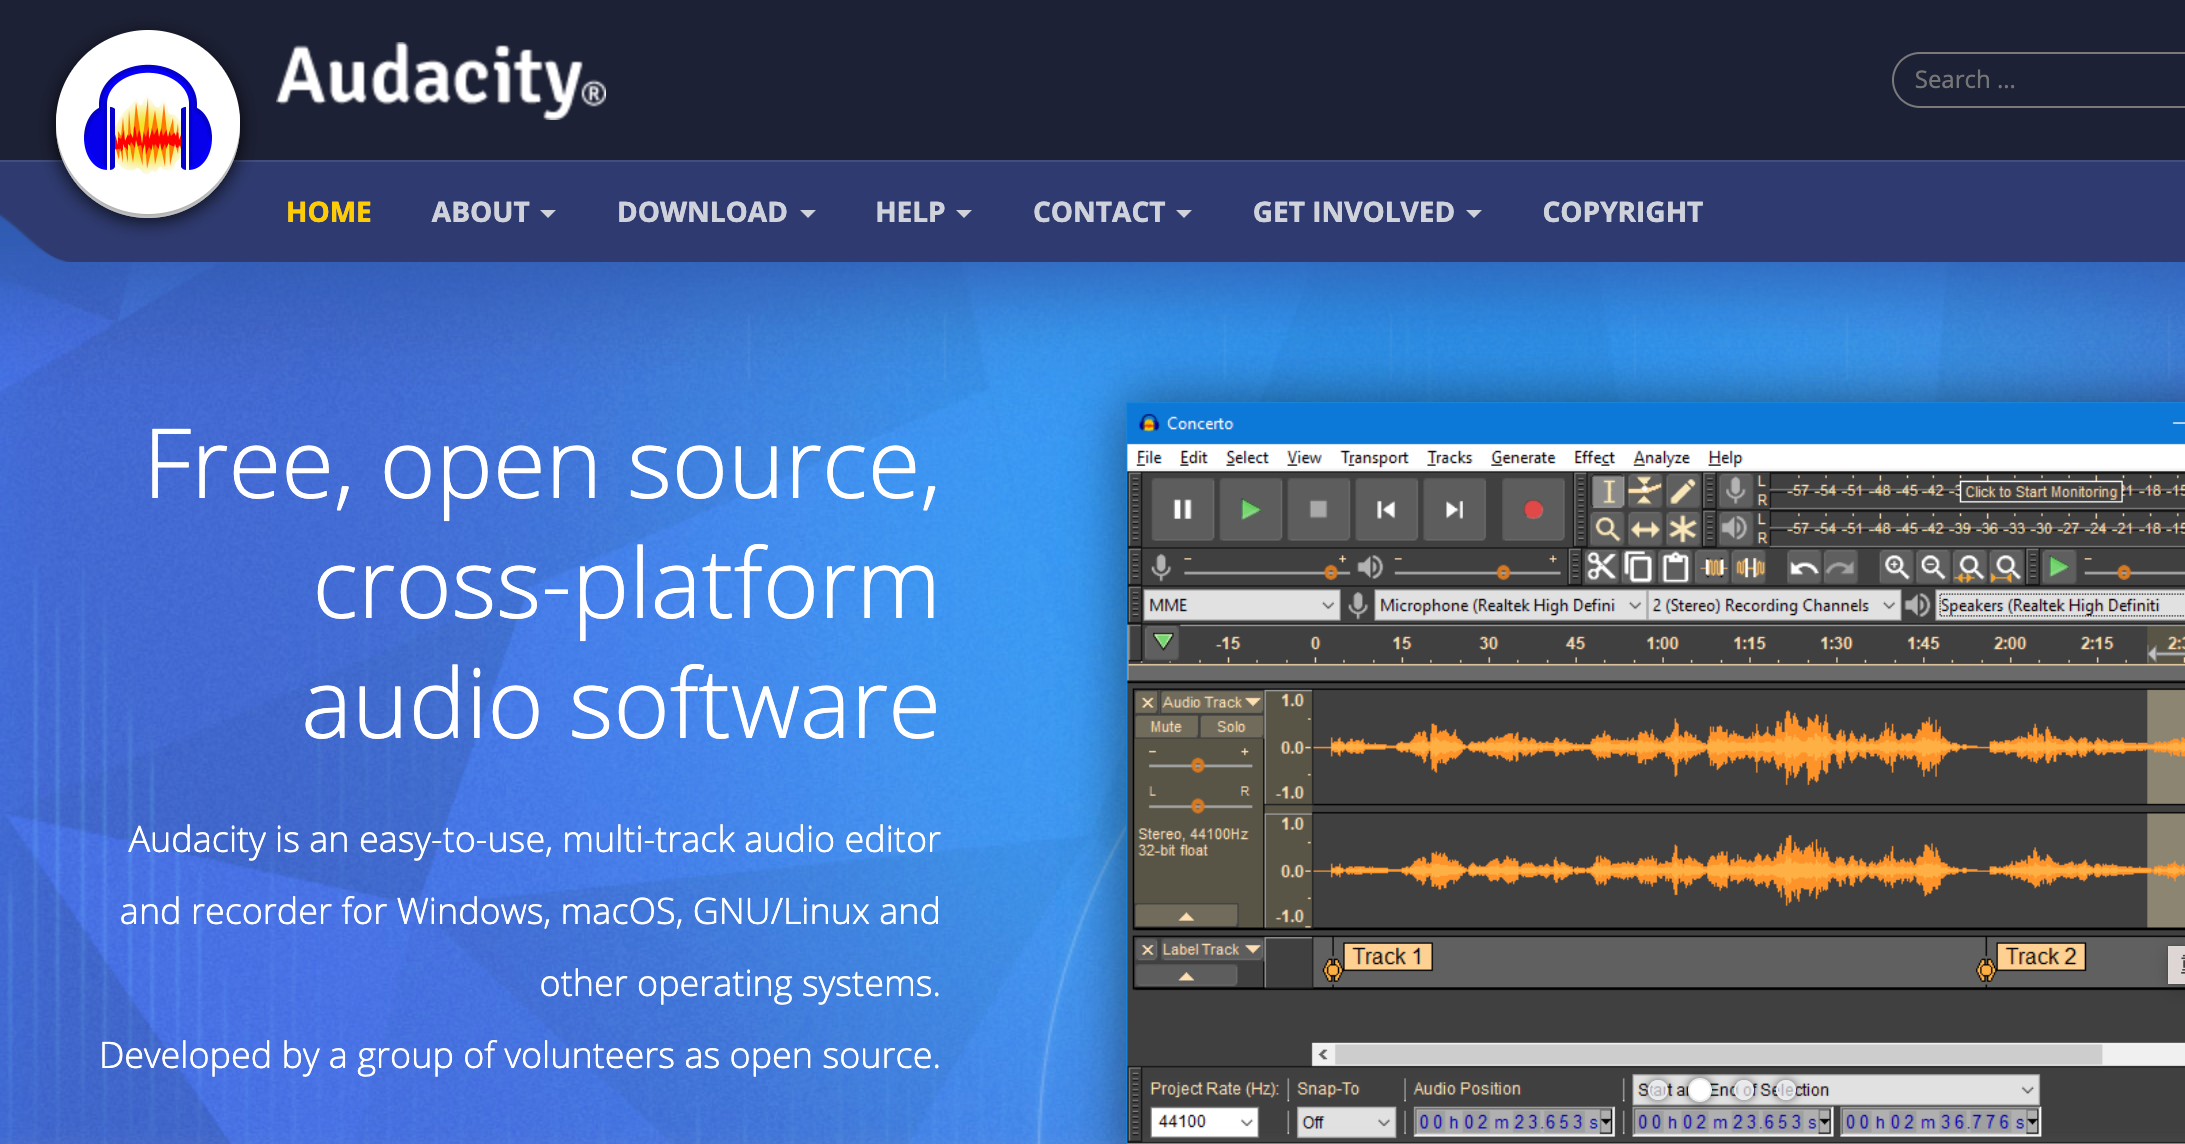Skip to end of the track
Viewport: 2185px width, 1144px height.
pos(1454,510)
